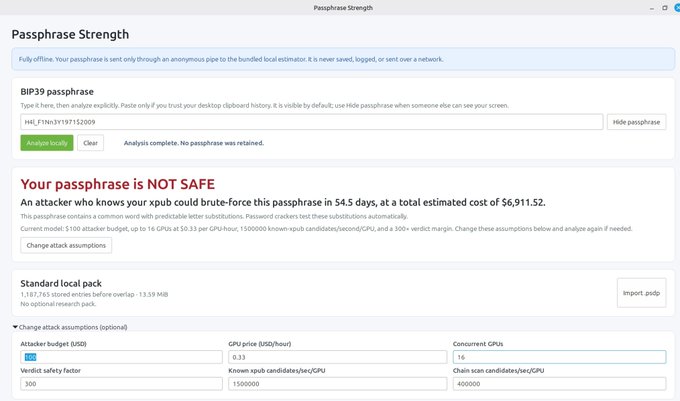Collapse Change attack assumptions (optional) expander
680x401 pixels.
70,327
